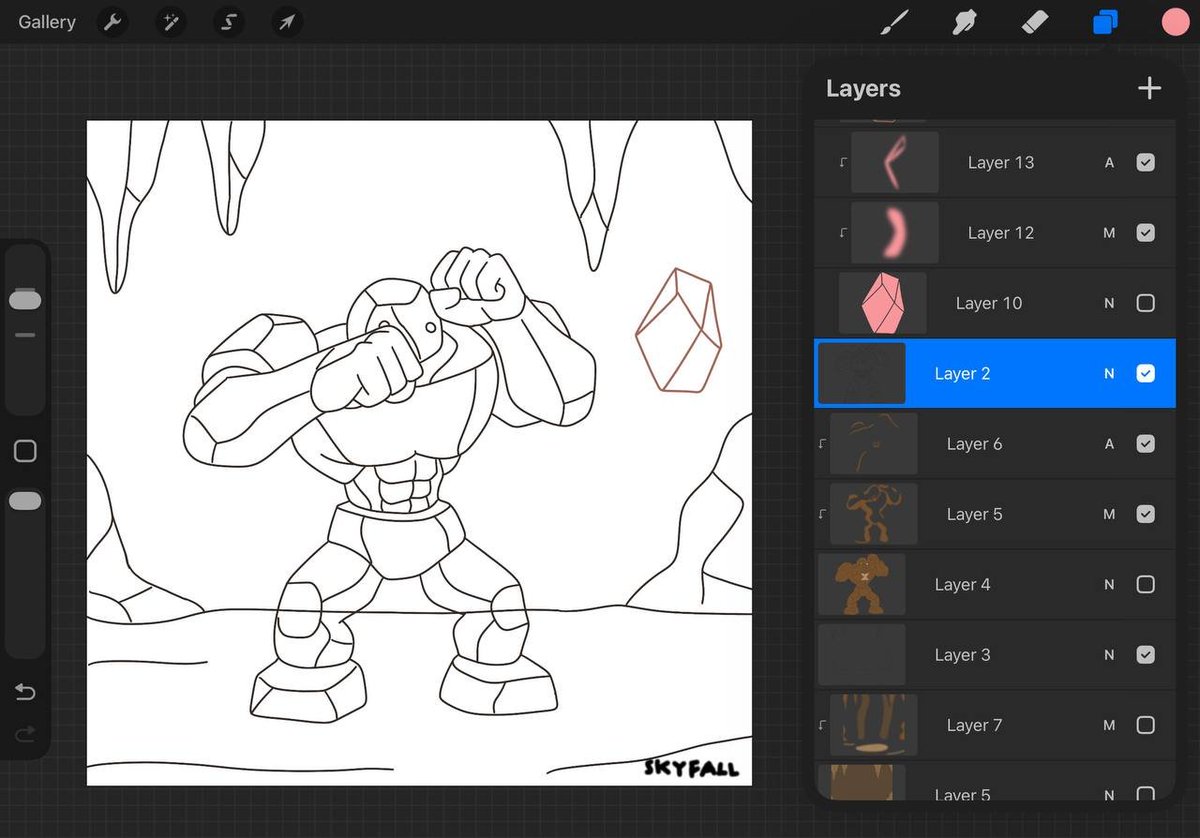The width and height of the screenshot is (1200, 838).
Task: Show Layer 7 using its checkbox
Action: pyautogui.click(x=1146, y=725)
